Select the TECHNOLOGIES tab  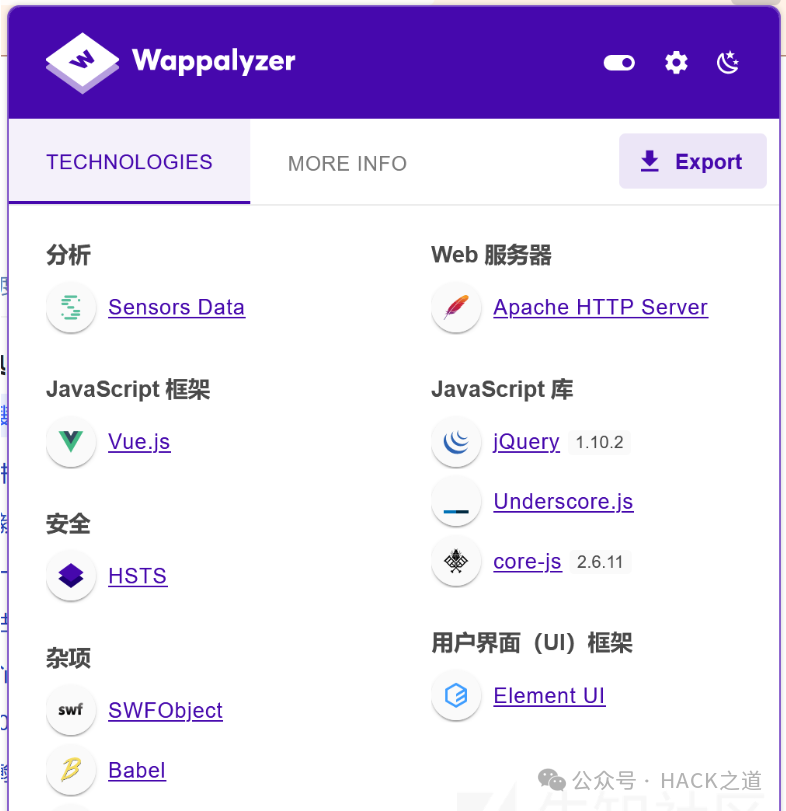tap(129, 162)
